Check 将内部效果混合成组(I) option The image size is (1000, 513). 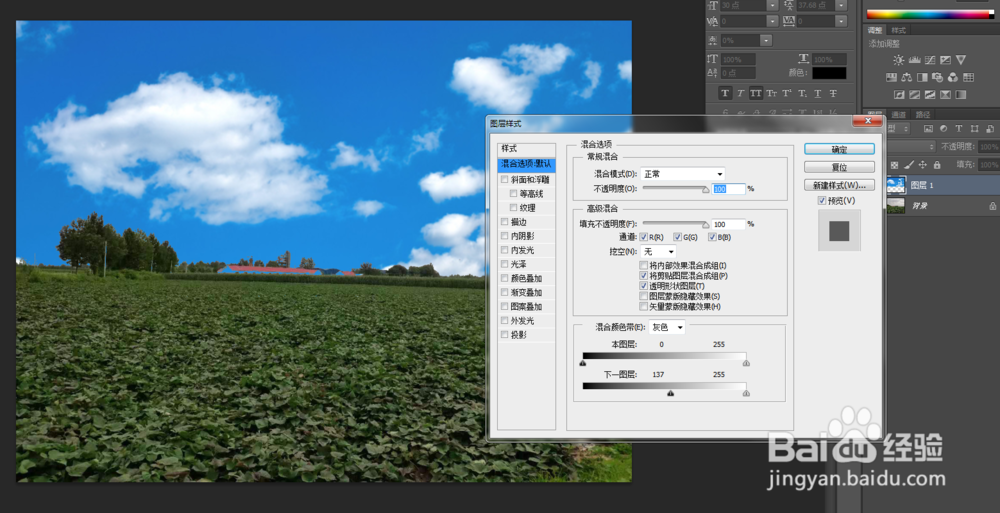click(x=643, y=265)
